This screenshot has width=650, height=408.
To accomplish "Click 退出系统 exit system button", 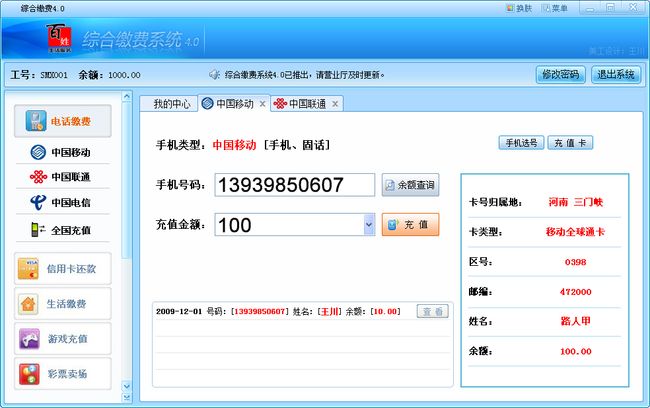I will [x=616, y=75].
